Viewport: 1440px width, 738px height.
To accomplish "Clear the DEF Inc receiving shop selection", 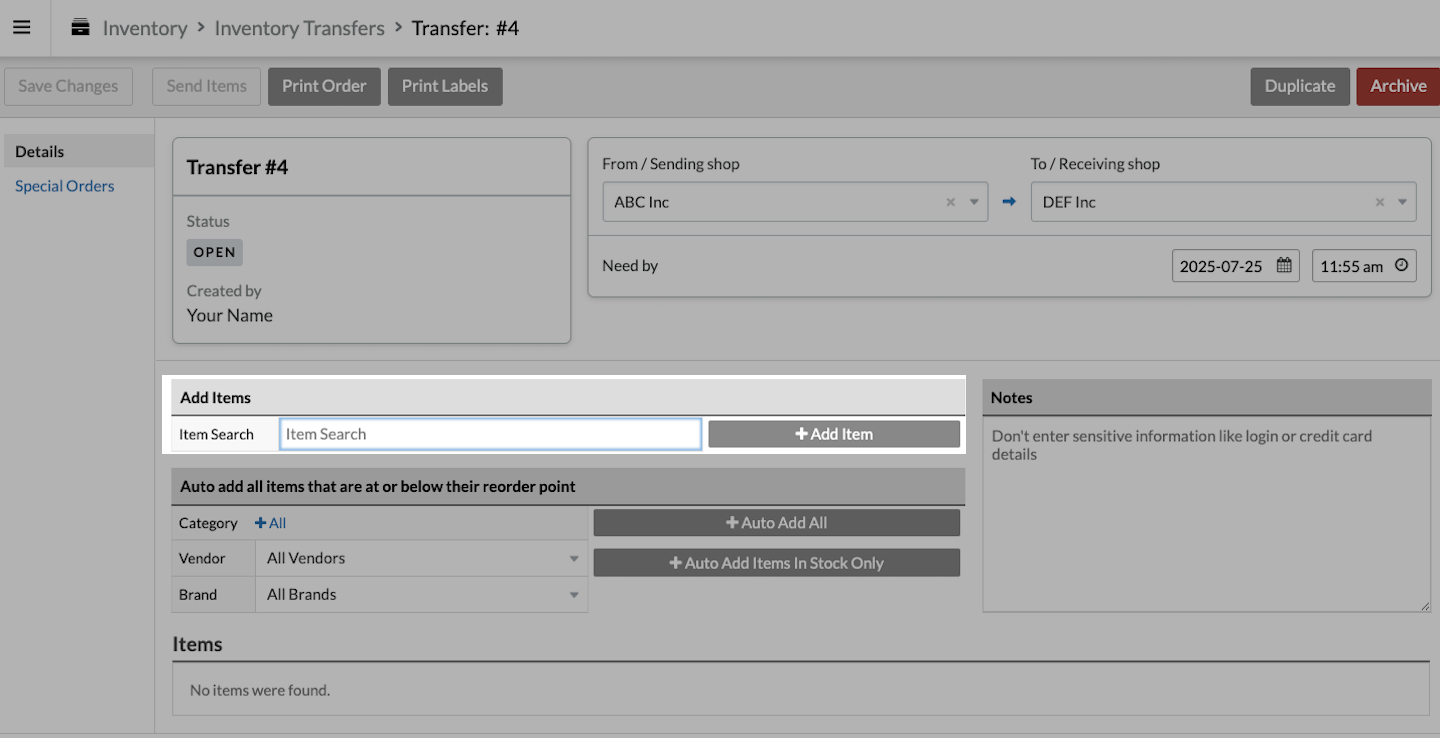I will [1379, 202].
